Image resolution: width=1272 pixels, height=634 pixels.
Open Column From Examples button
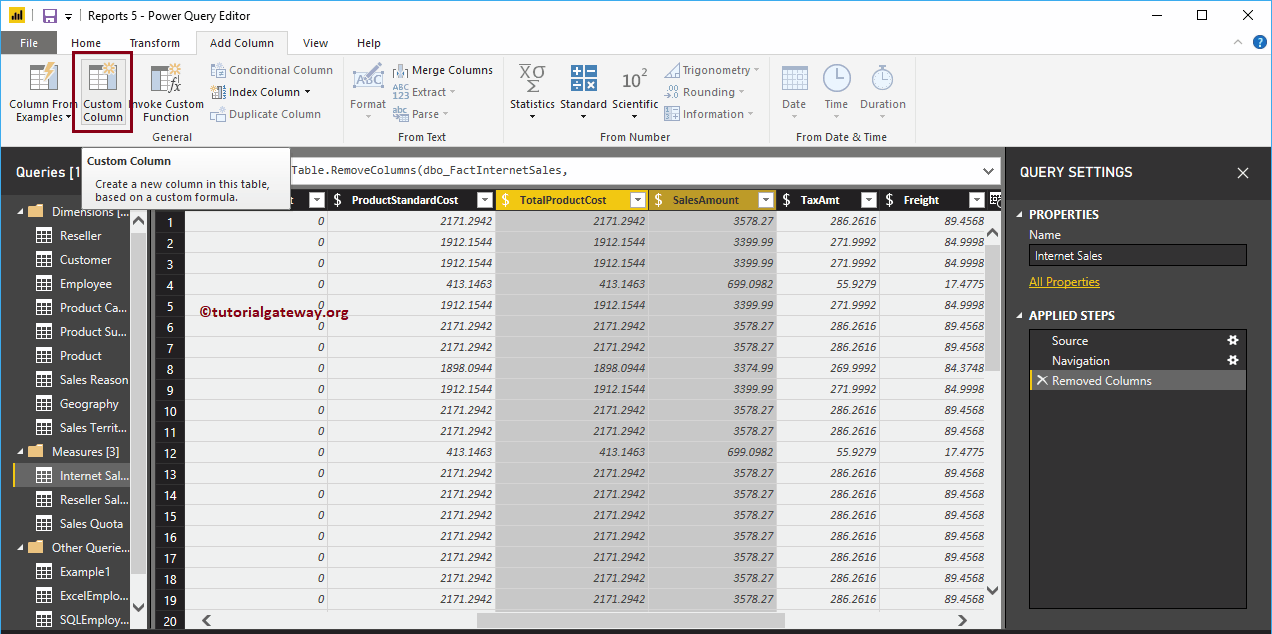43,93
